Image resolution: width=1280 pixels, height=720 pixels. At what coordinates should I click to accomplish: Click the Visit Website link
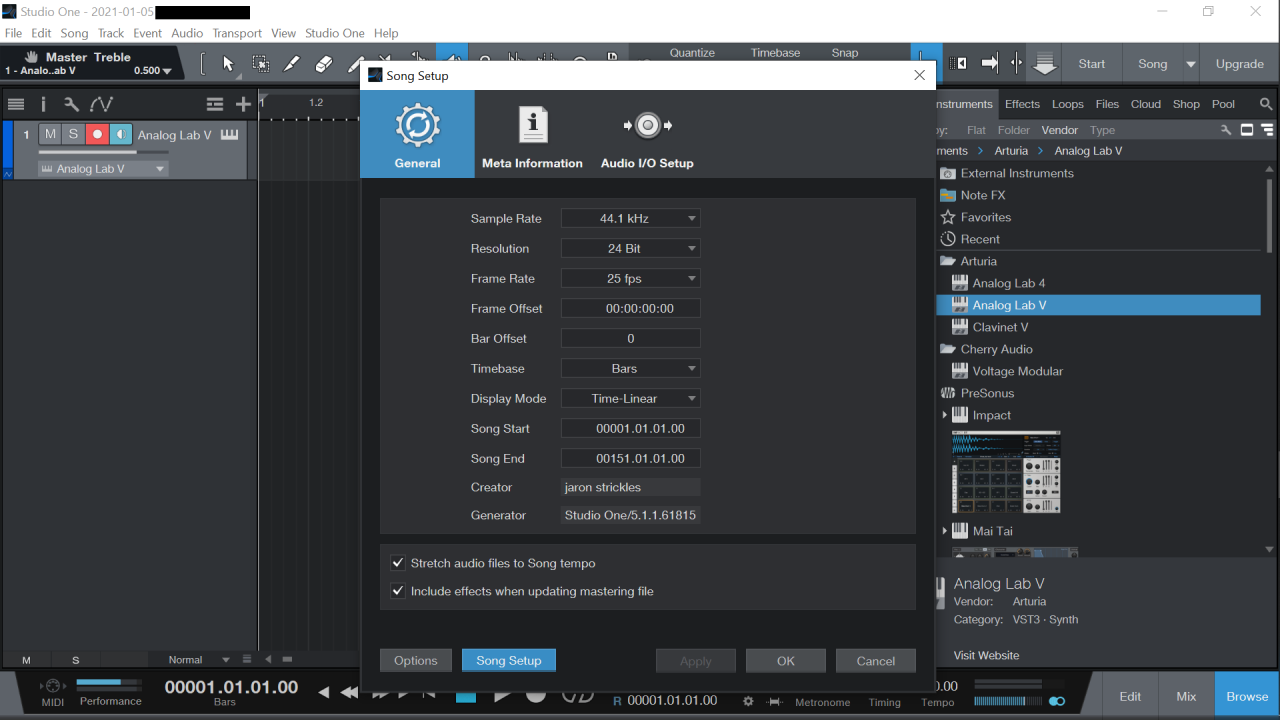(x=987, y=656)
